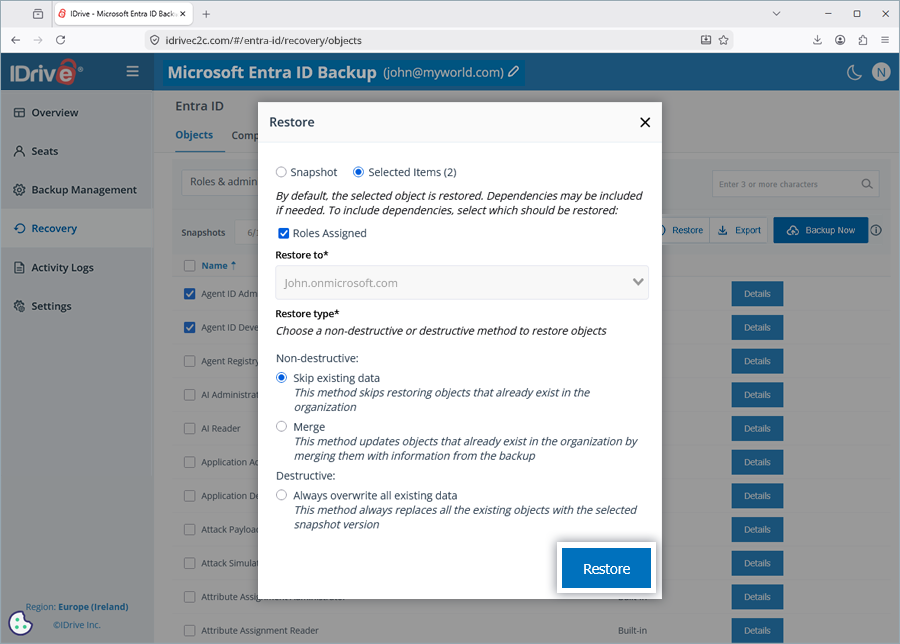Viewport: 900px width, 644px height.
Task: Open Details for Attribute Assignment Reader row
Action: point(757,630)
